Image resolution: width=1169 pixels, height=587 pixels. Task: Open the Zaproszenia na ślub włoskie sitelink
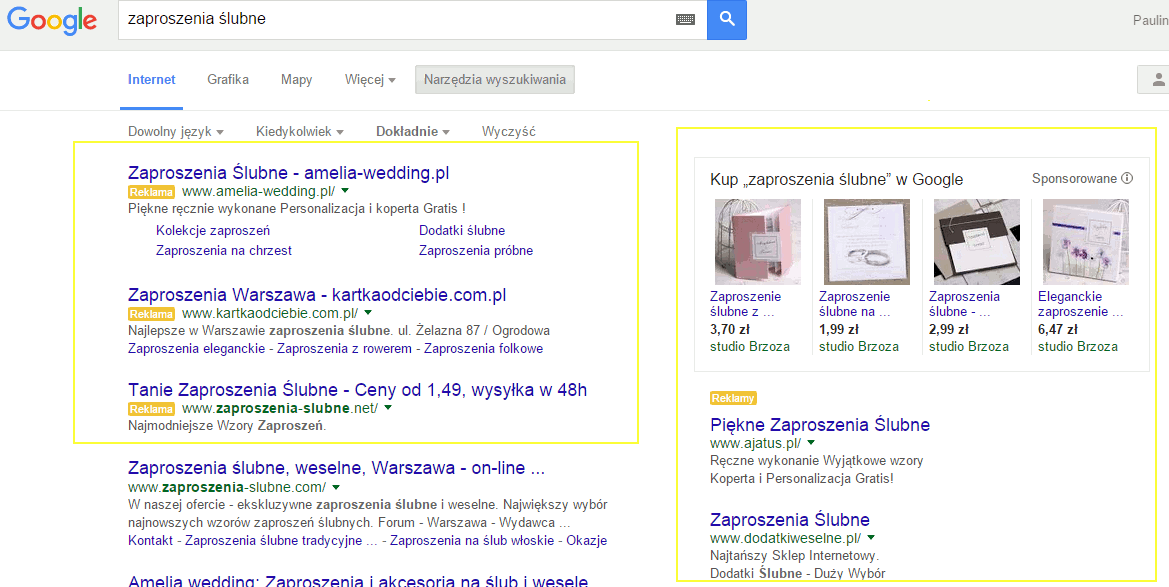pos(472,541)
